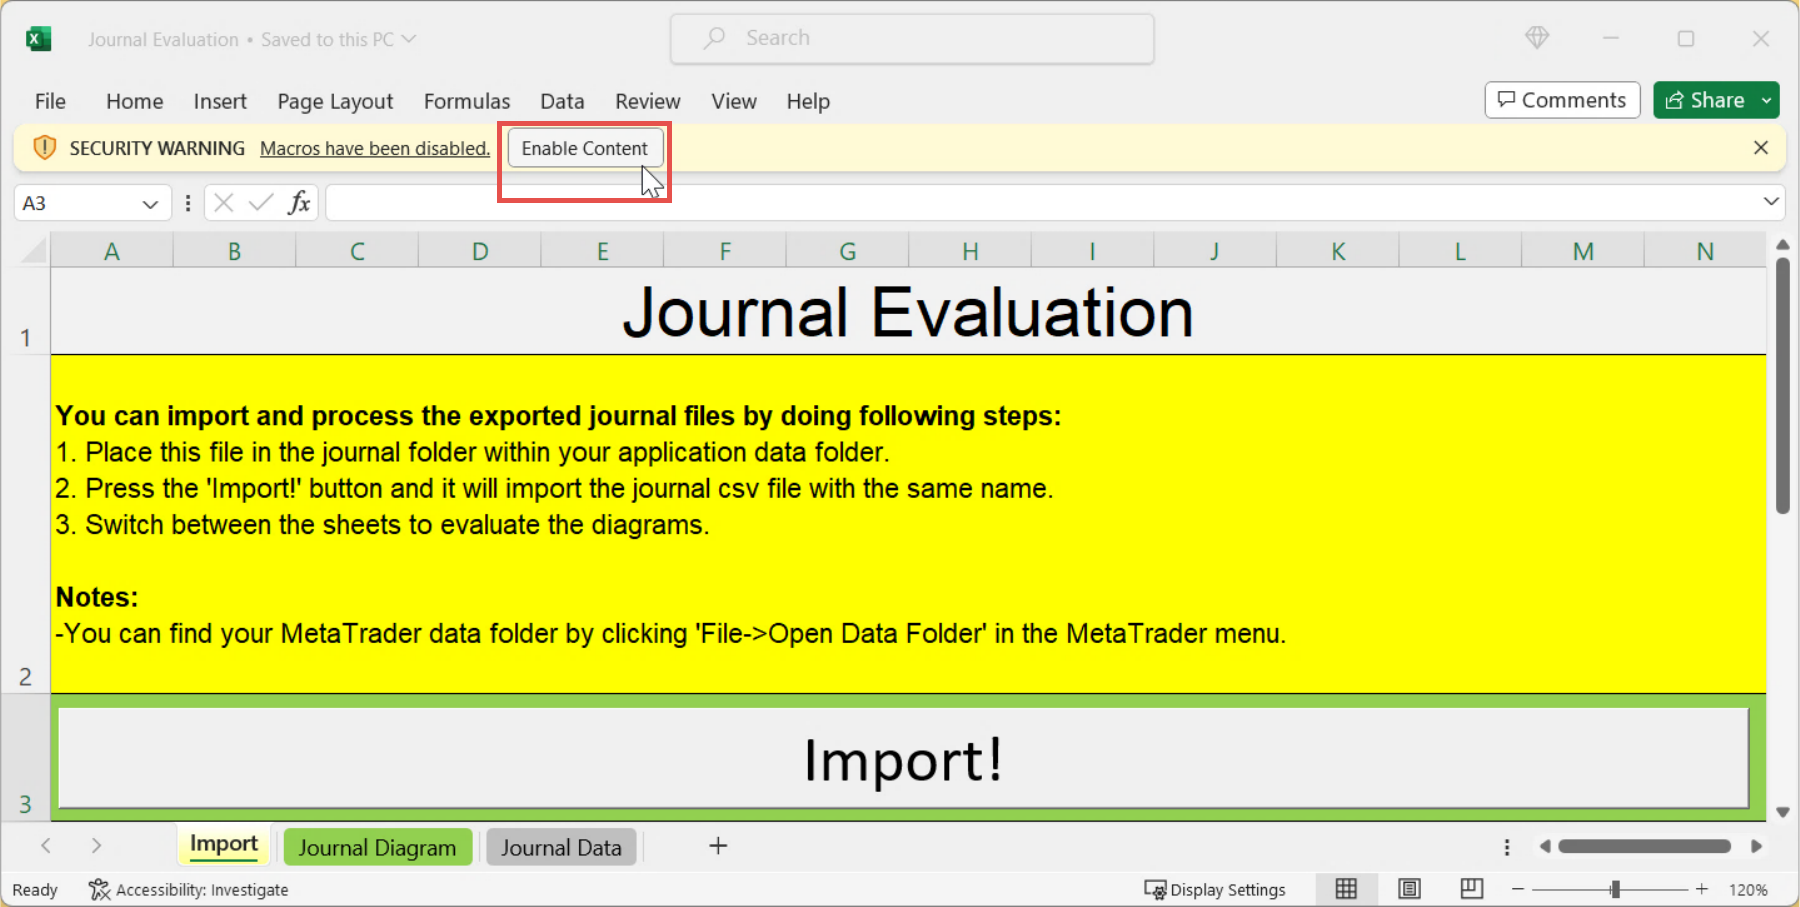Click the yellow instructions cell
Viewport: 1800px width, 907px height.
tap(908, 524)
